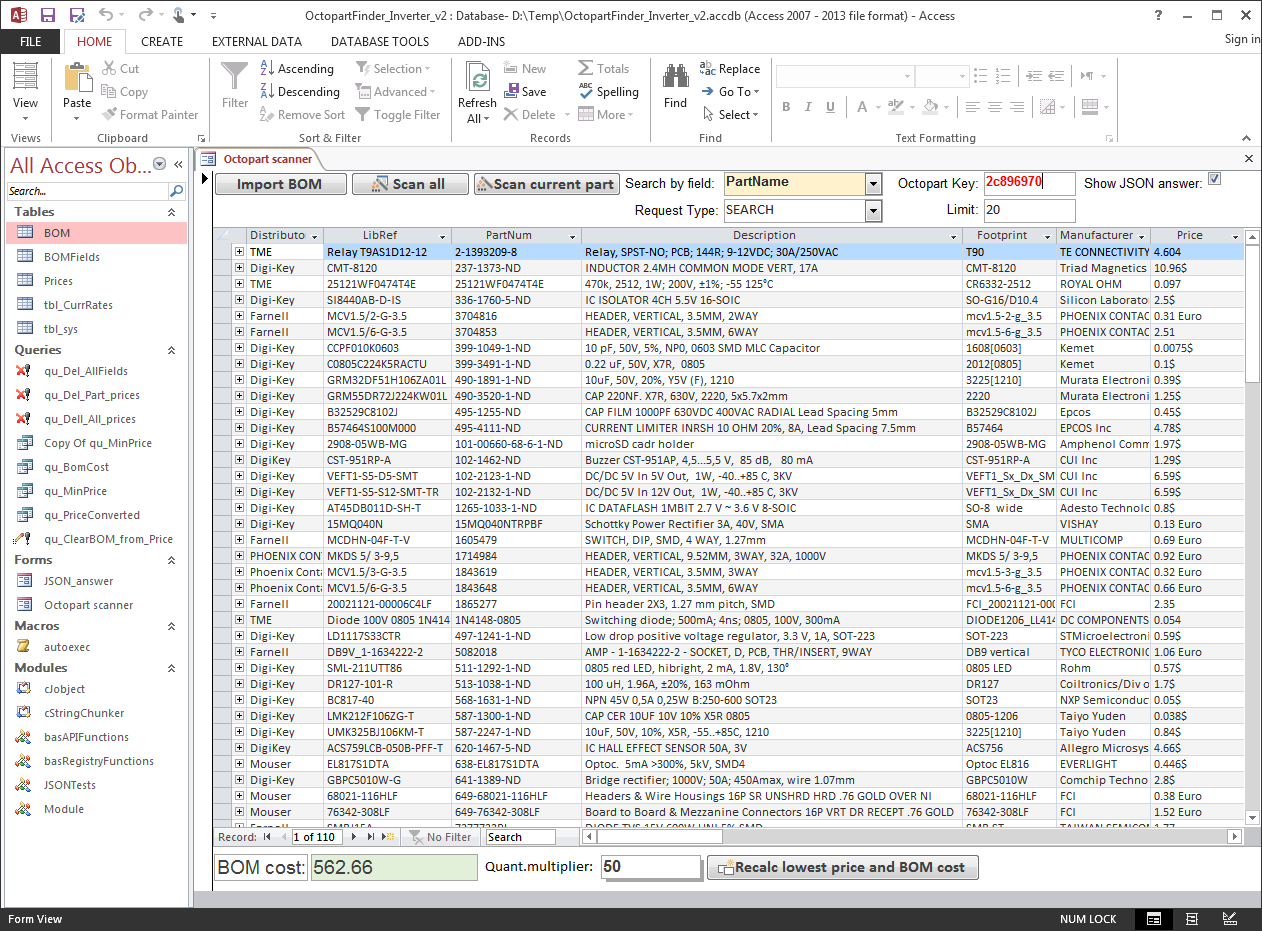Switch to EXTERNAL DATA tab

click(x=257, y=42)
